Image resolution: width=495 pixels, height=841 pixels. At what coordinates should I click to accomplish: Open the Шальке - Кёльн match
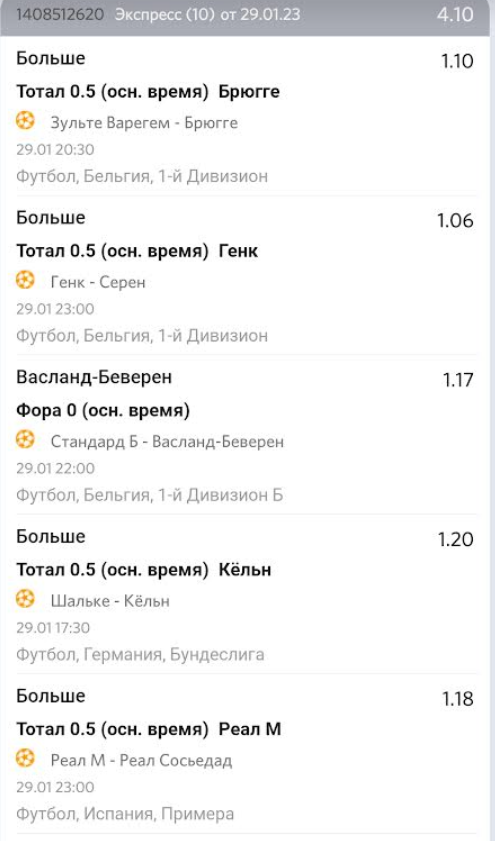(x=110, y=601)
